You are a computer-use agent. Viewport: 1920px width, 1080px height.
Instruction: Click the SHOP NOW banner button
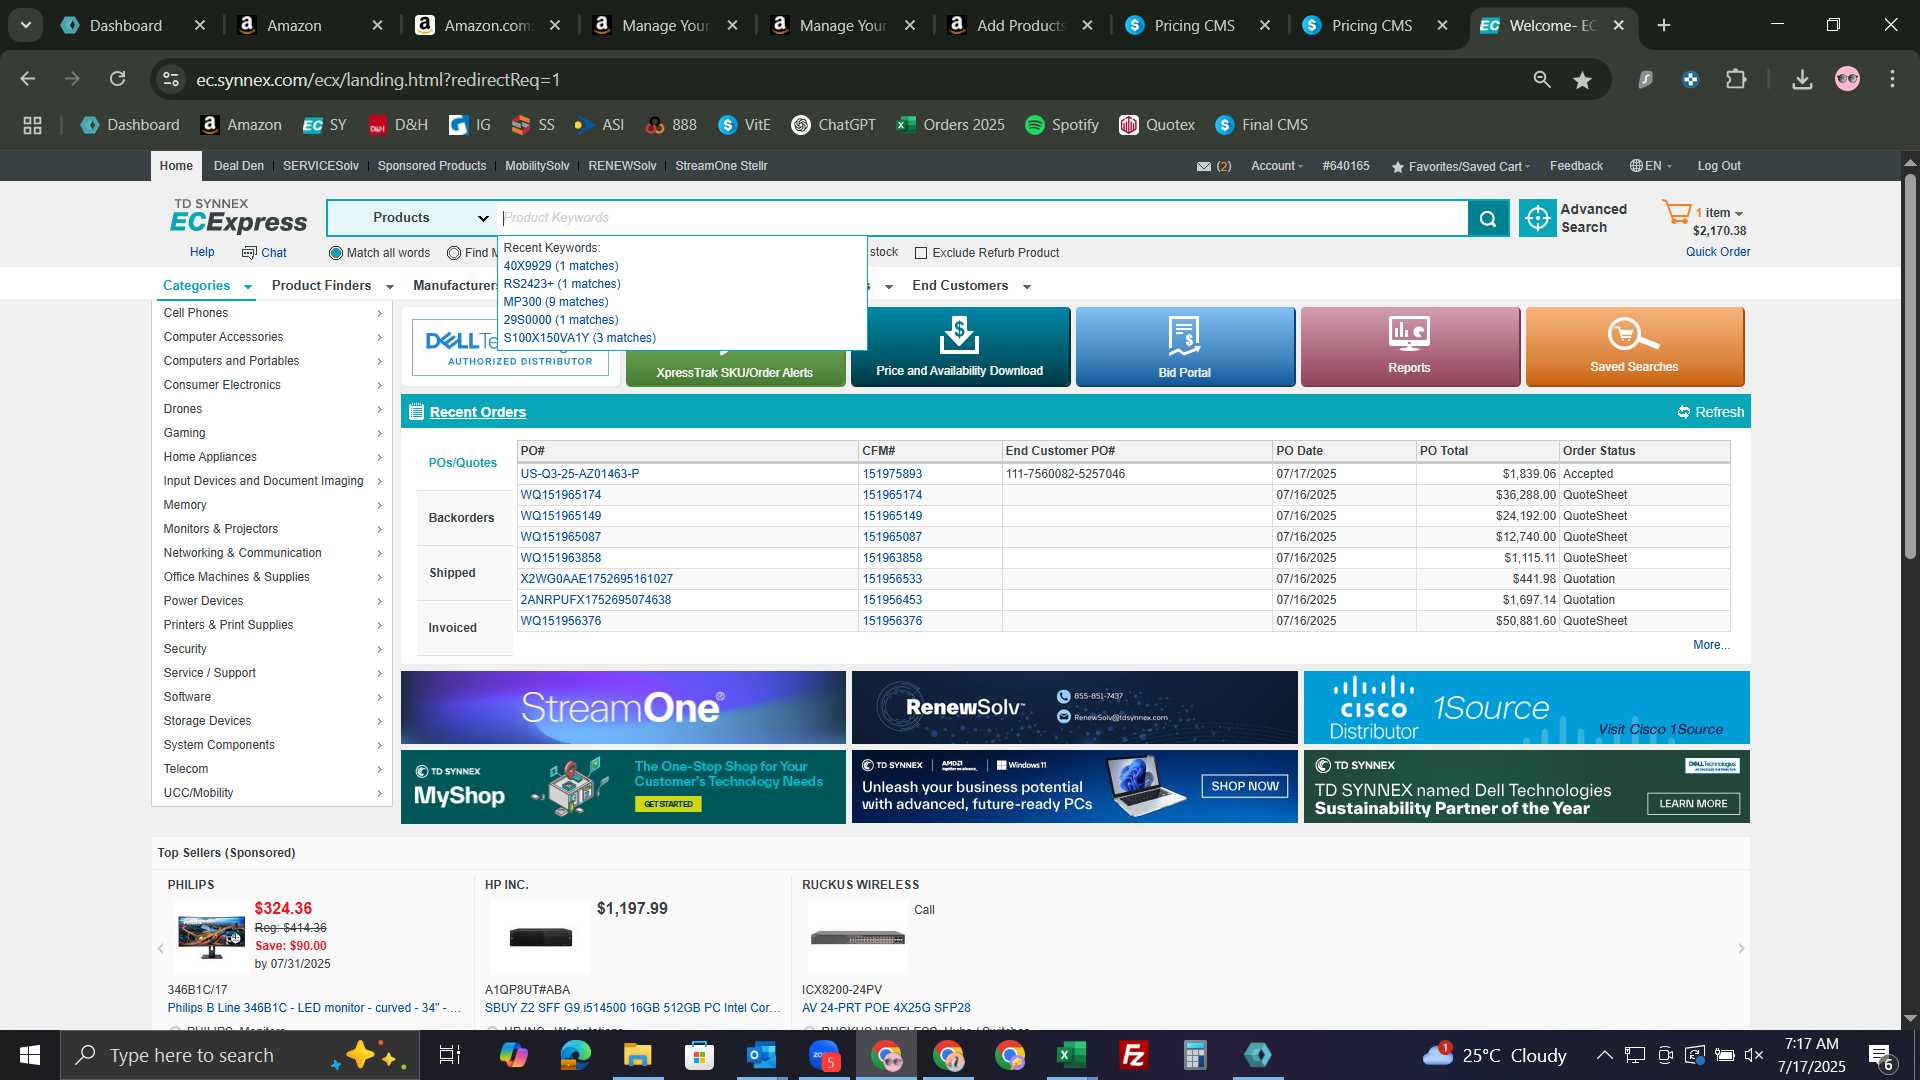pyautogui.click(x=1245, y=786)
